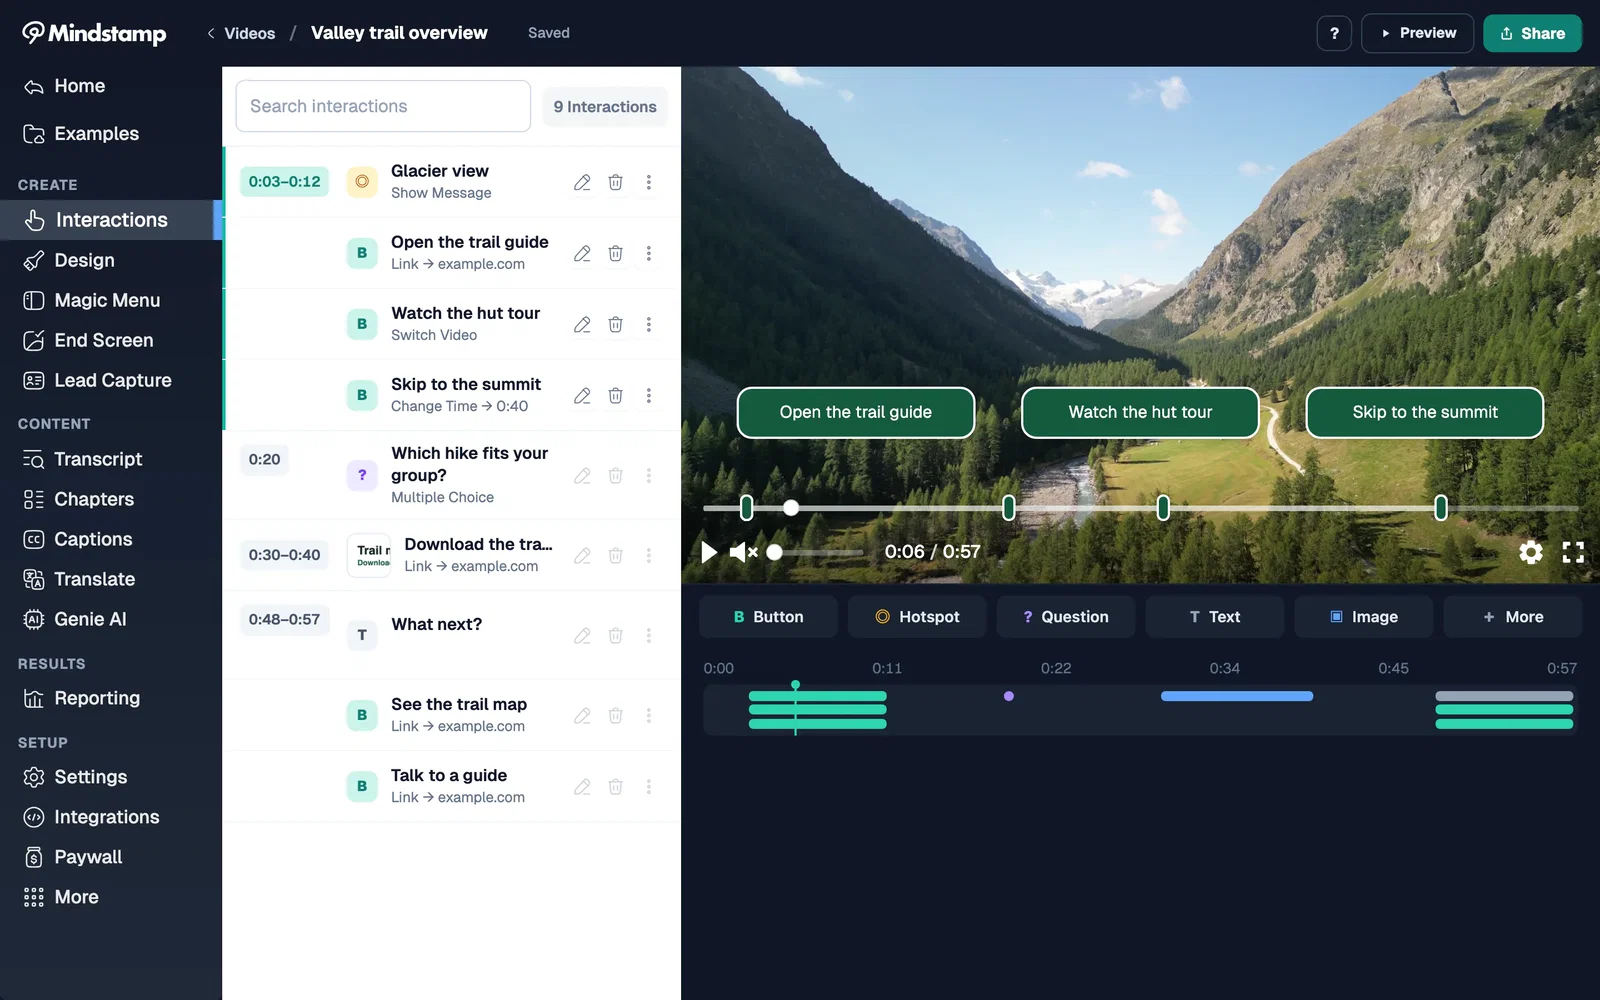Click the video progress bar handle
1600x1000 pixels.
[791, 508]
